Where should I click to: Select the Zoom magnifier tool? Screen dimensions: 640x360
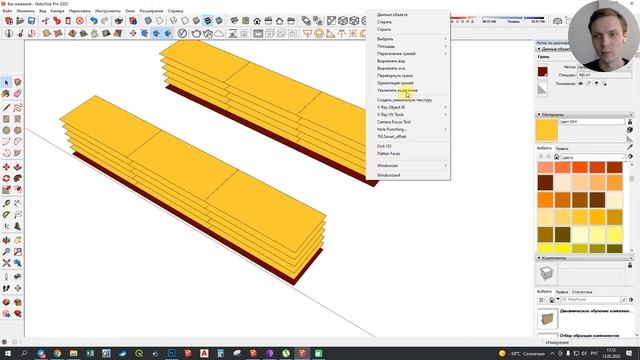pyautogui.click(x=6, y=252)
